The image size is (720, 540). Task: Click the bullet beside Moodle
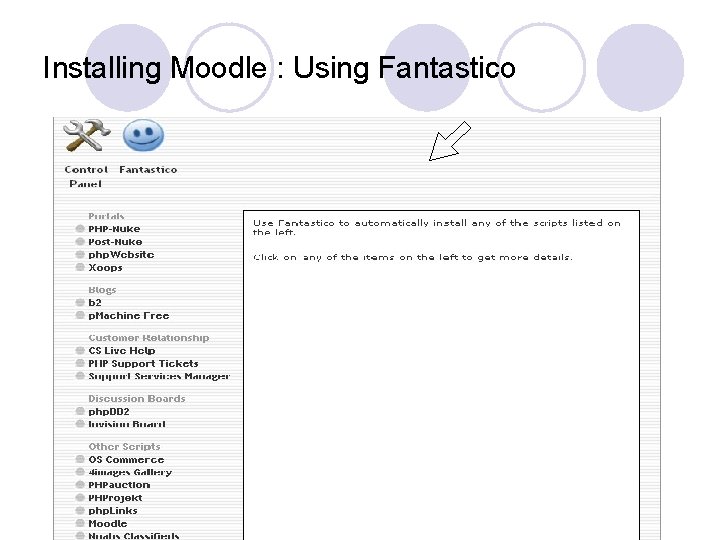(80, 523)
